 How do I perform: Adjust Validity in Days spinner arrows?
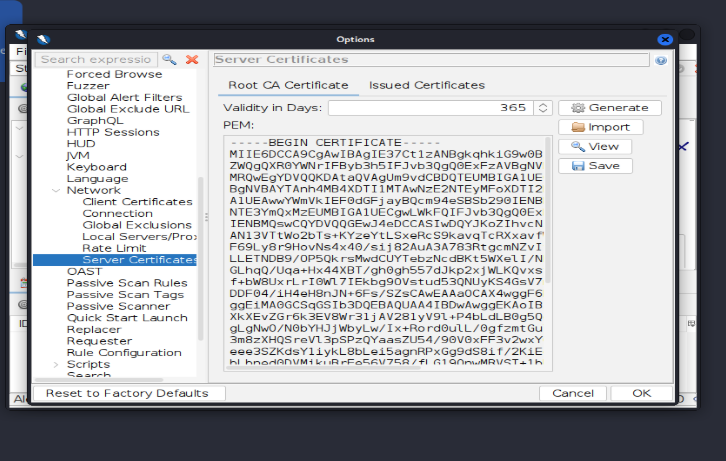[x=543, y=108]
